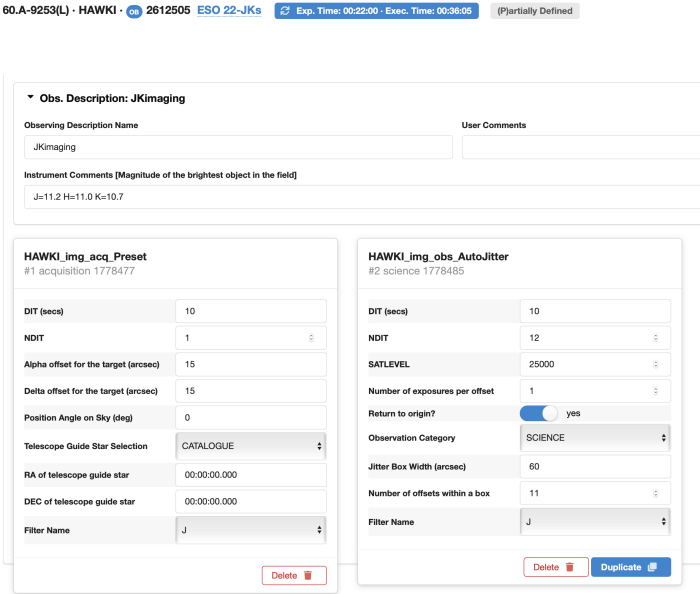Click the OB badge icon in header
Screen dimensions: 700x594
133,11
